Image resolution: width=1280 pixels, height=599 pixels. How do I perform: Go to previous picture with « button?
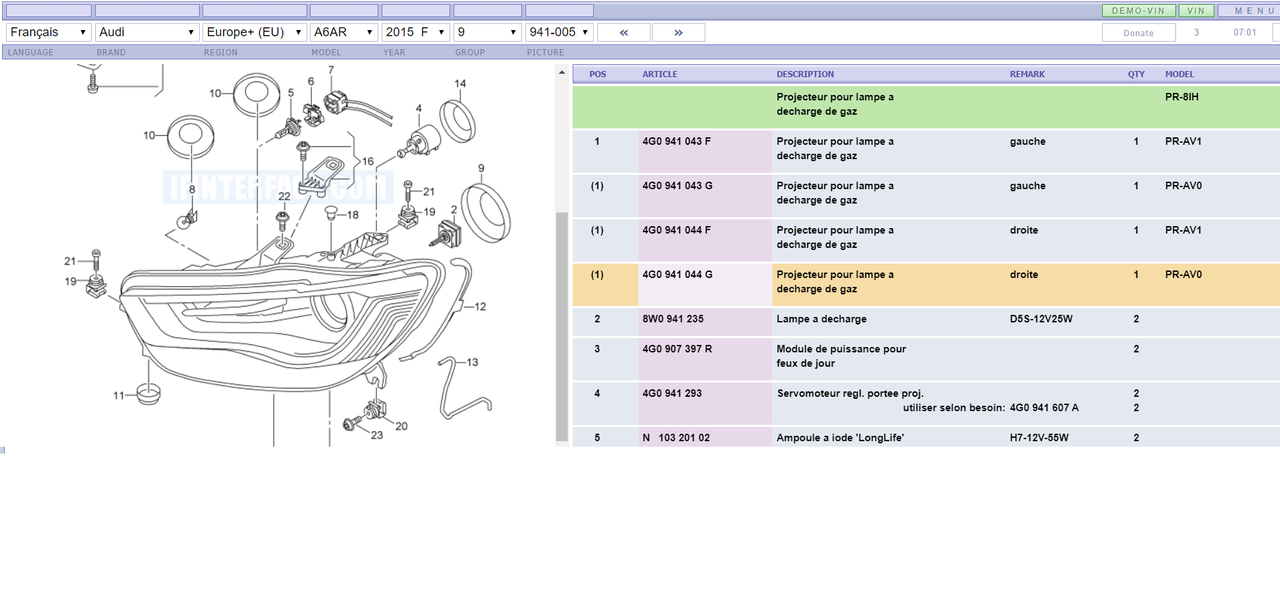(x=623, y=32)
